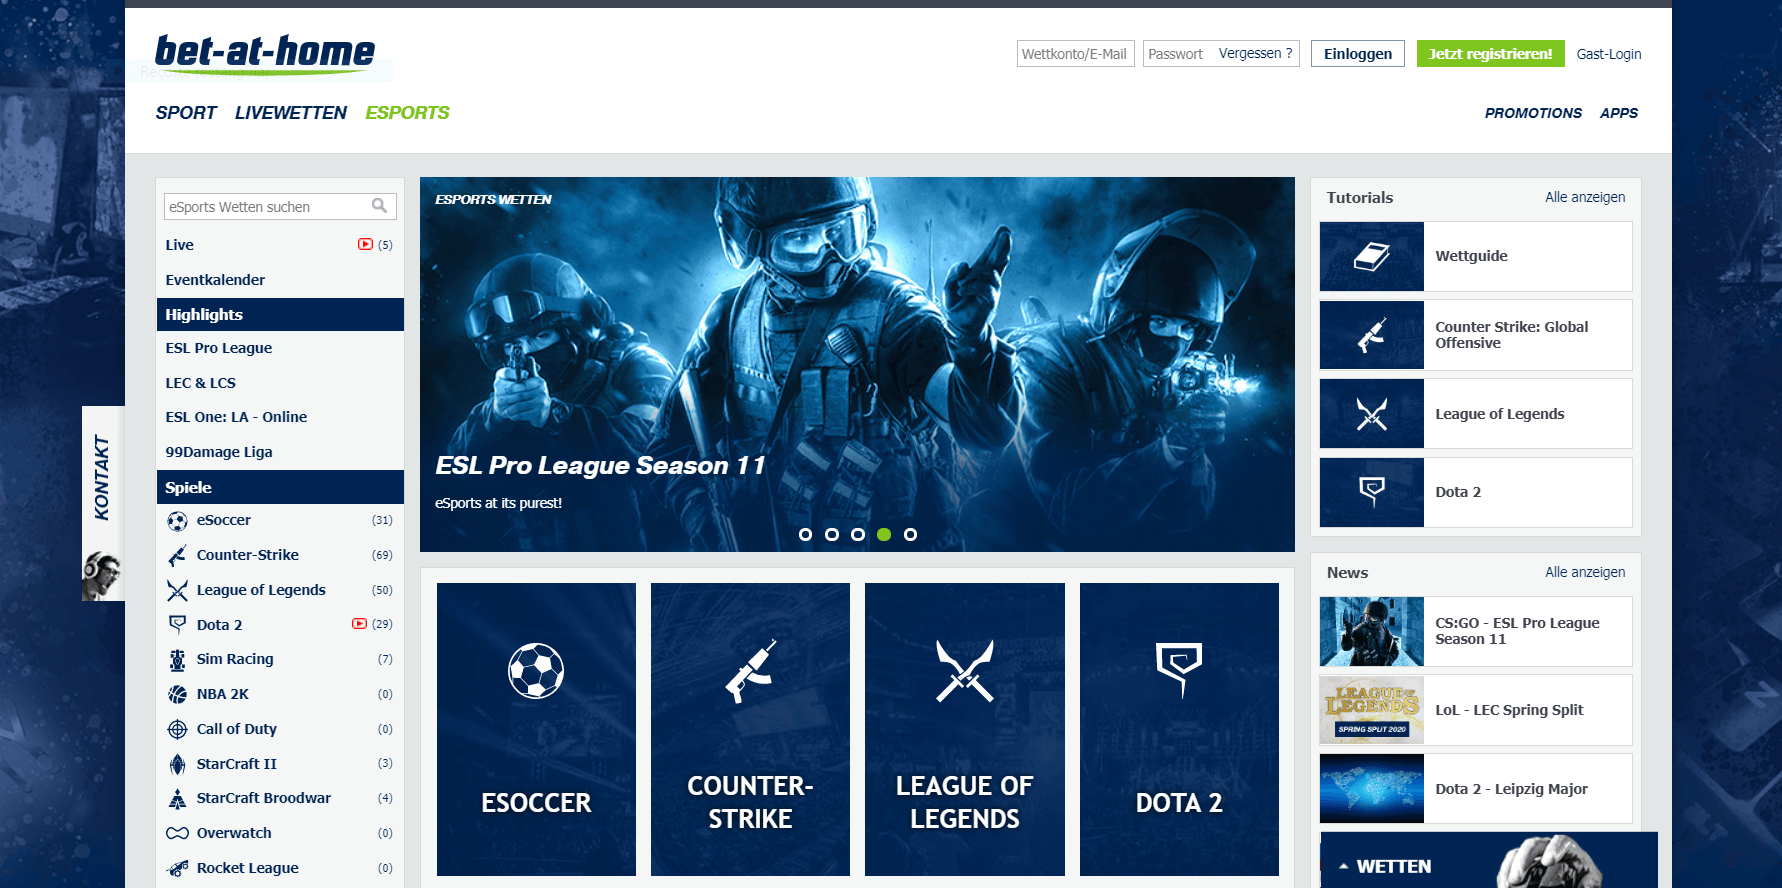Select the active green carousel dot

pyautogui.click(x=884, y=535)
